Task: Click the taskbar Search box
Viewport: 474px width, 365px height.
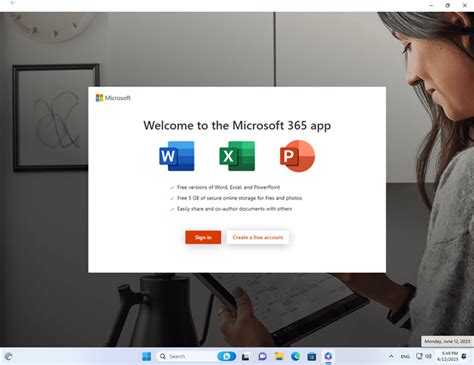Action: pyautogui.click(x=196, y=356)
